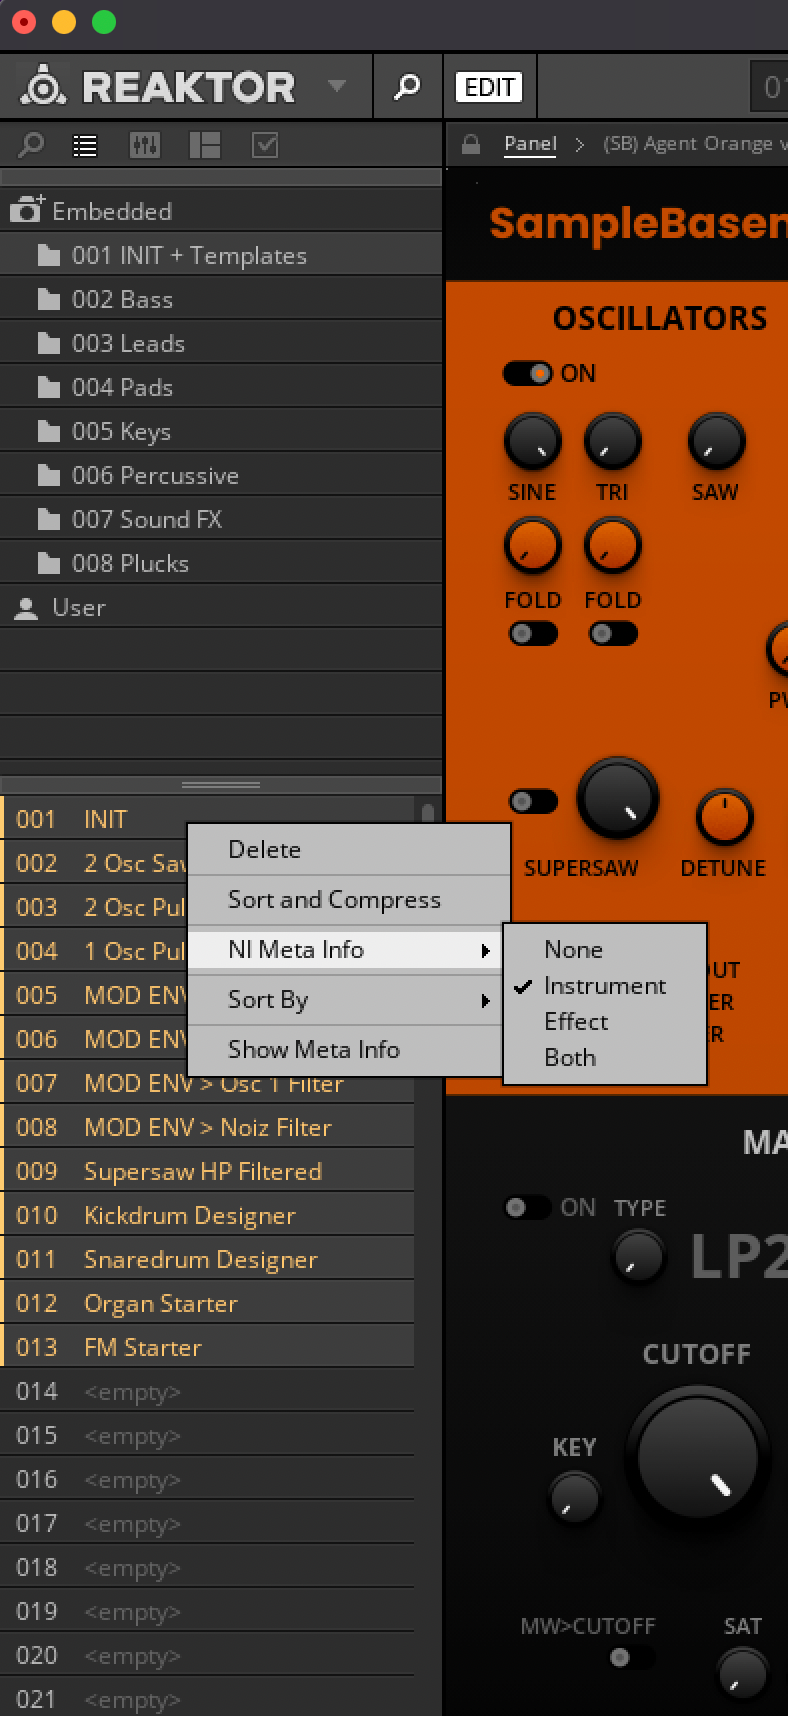The image size is (788, 1716).
Task: Open the 005 Keys folder
Action: point(220,432)
